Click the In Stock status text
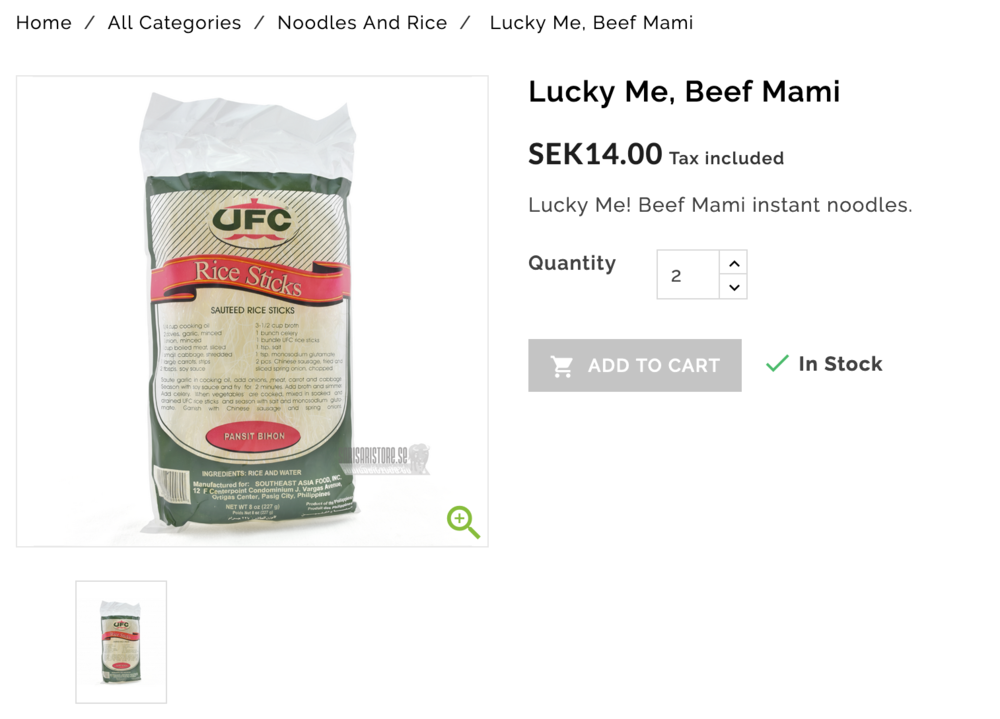Image resolution: width=1000 pixels, height=719 pixels. (x=840, y=364)
